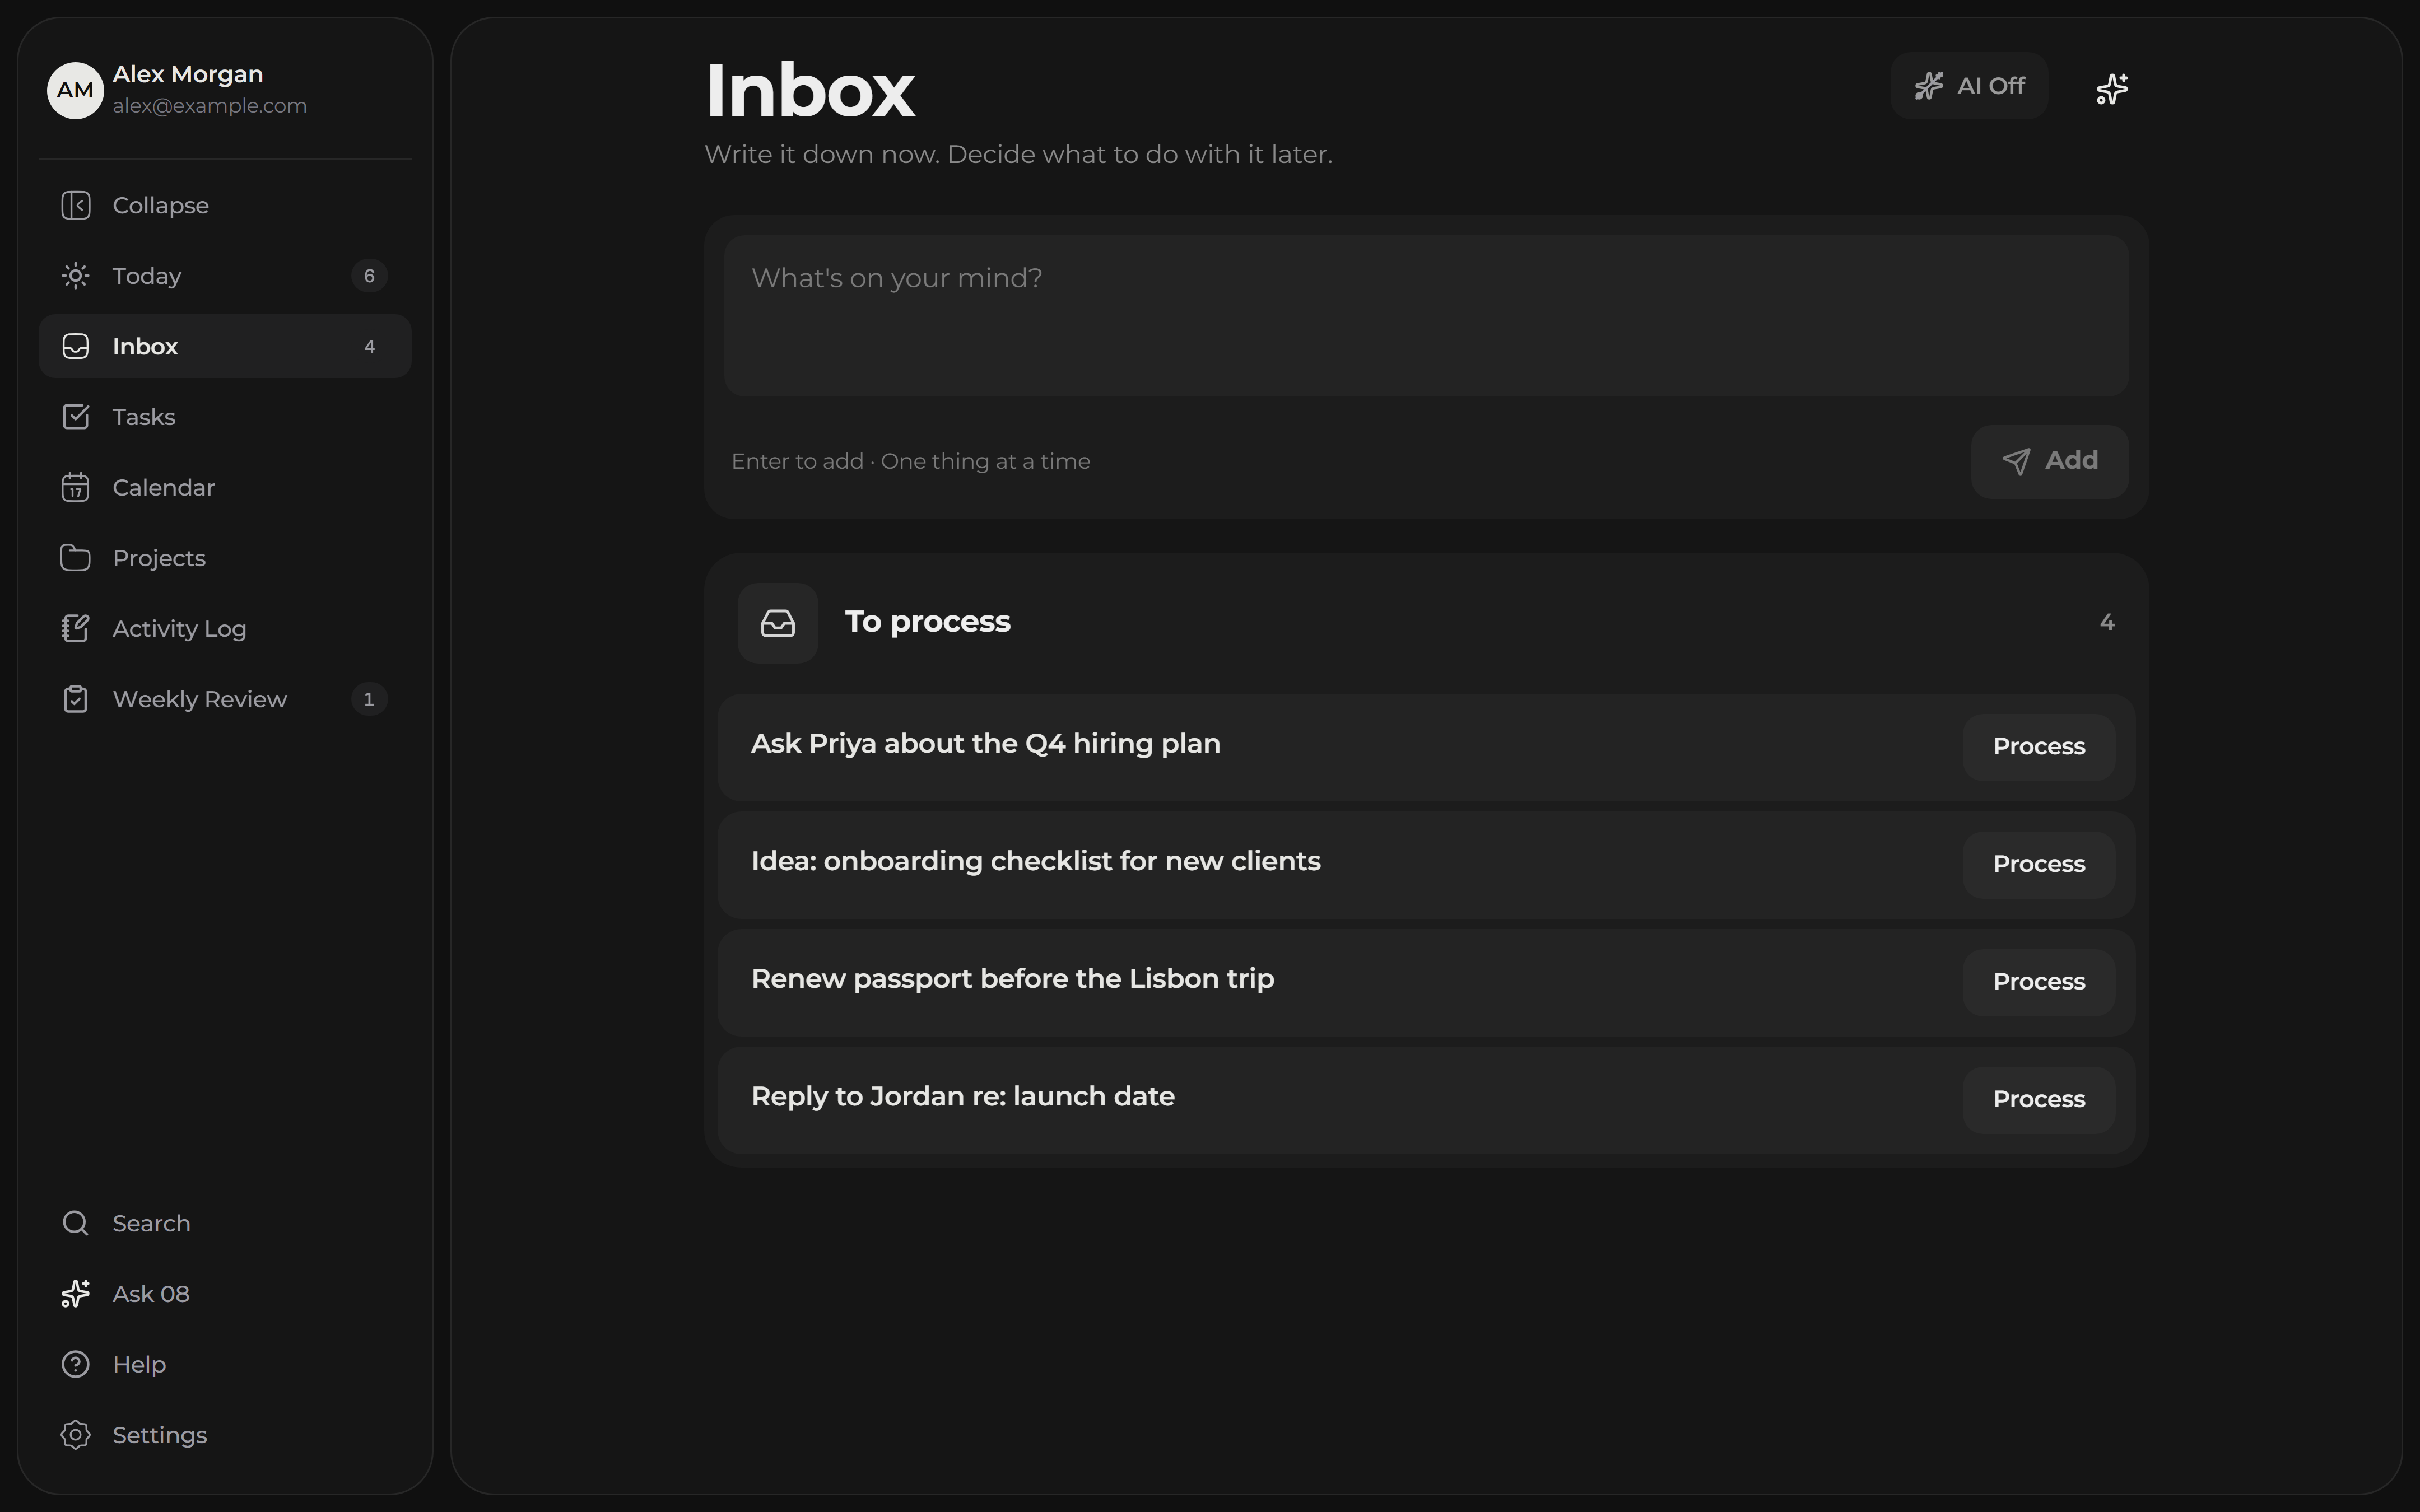Click the 'To process' heading
Image resolution: width=2420 pixels, height=1512 pixels.
tap(927, 622)
